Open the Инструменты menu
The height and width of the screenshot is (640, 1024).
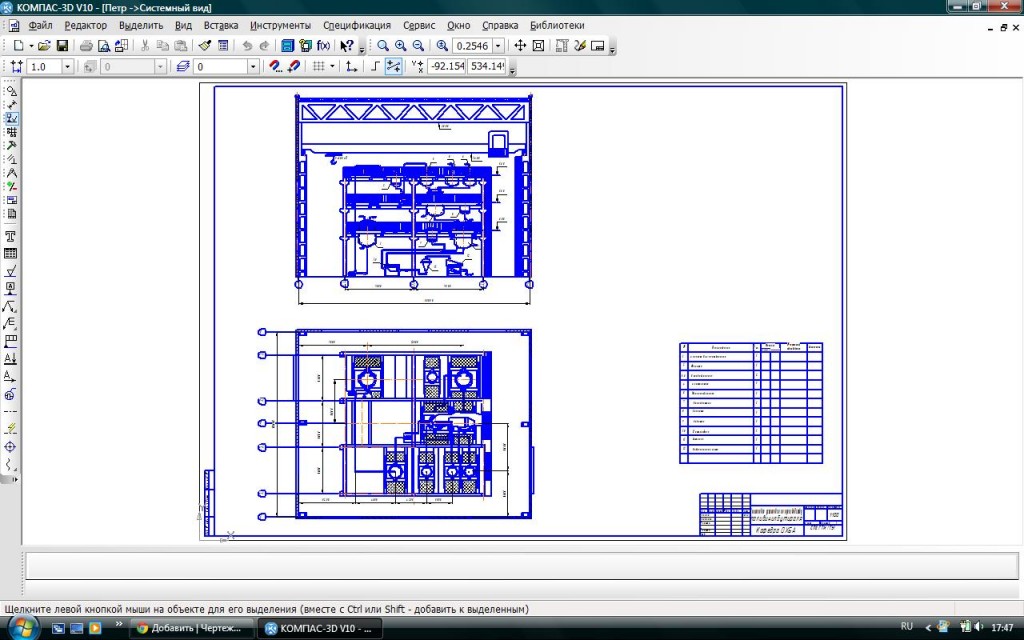tap(280, 25)
